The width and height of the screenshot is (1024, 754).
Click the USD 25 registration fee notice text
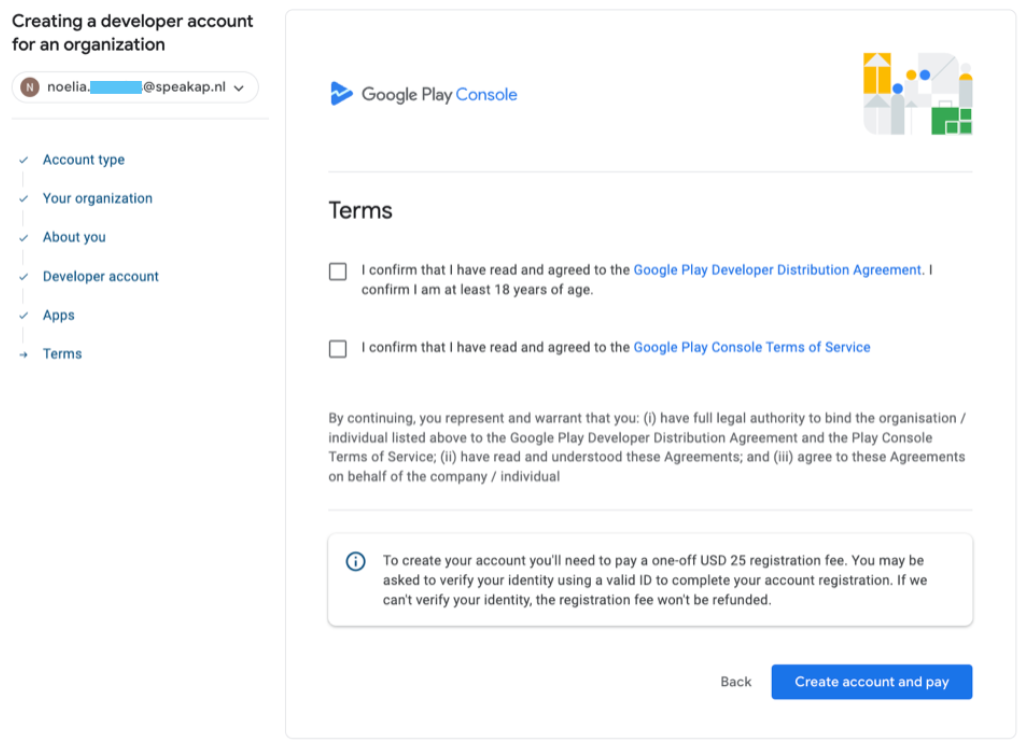(654, 580)
